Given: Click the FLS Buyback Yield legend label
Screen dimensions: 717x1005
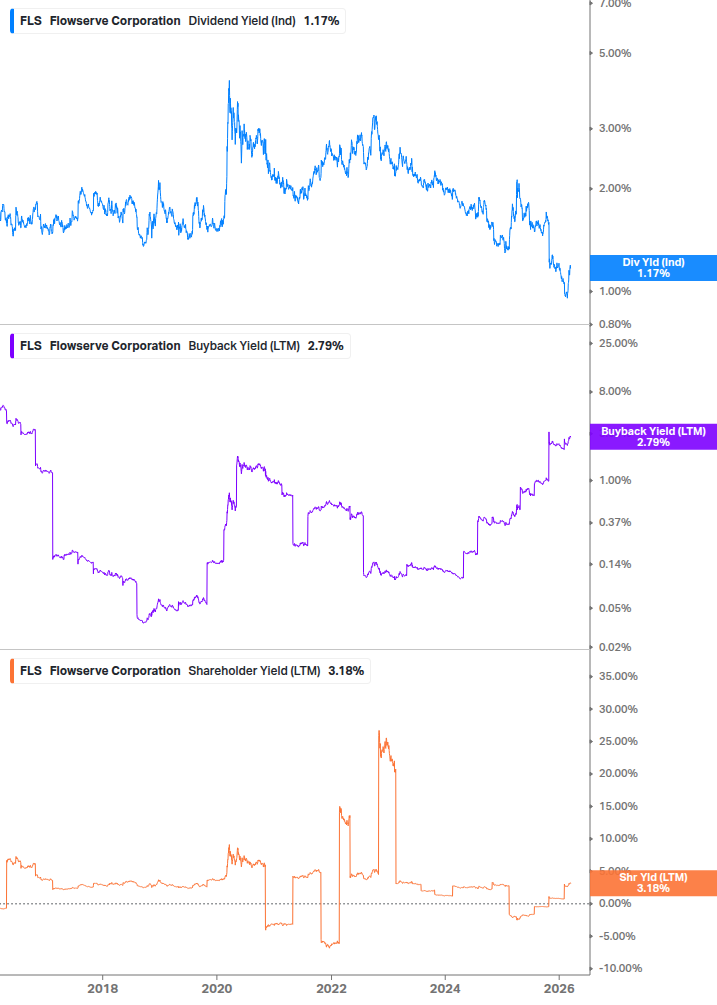Looking at the screenshot, I should [181, 346].
